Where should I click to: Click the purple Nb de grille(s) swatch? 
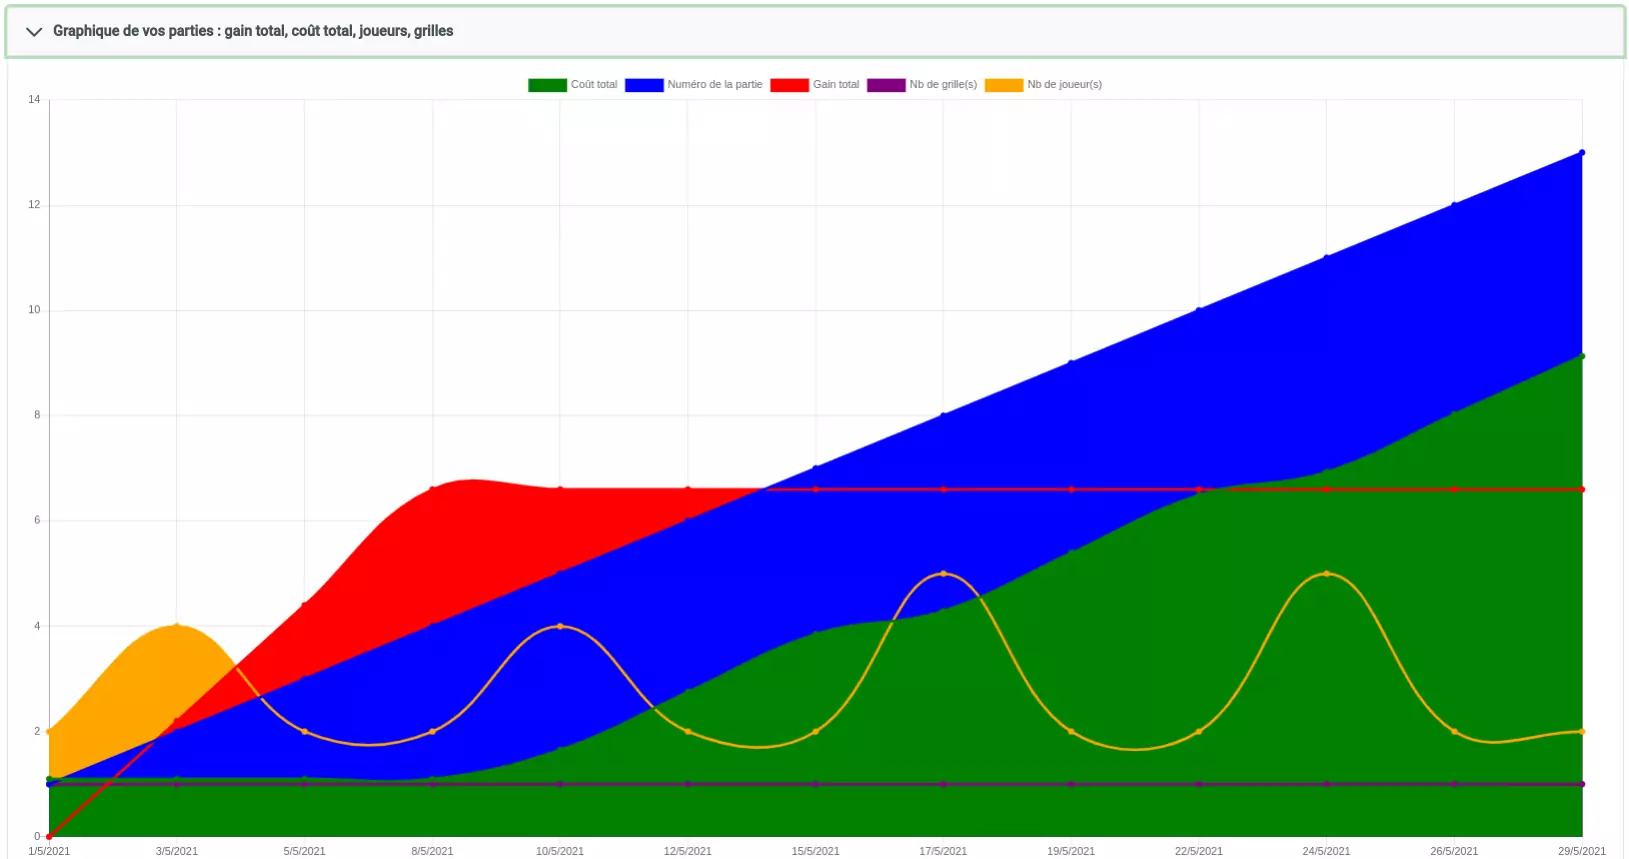(886, 85)
